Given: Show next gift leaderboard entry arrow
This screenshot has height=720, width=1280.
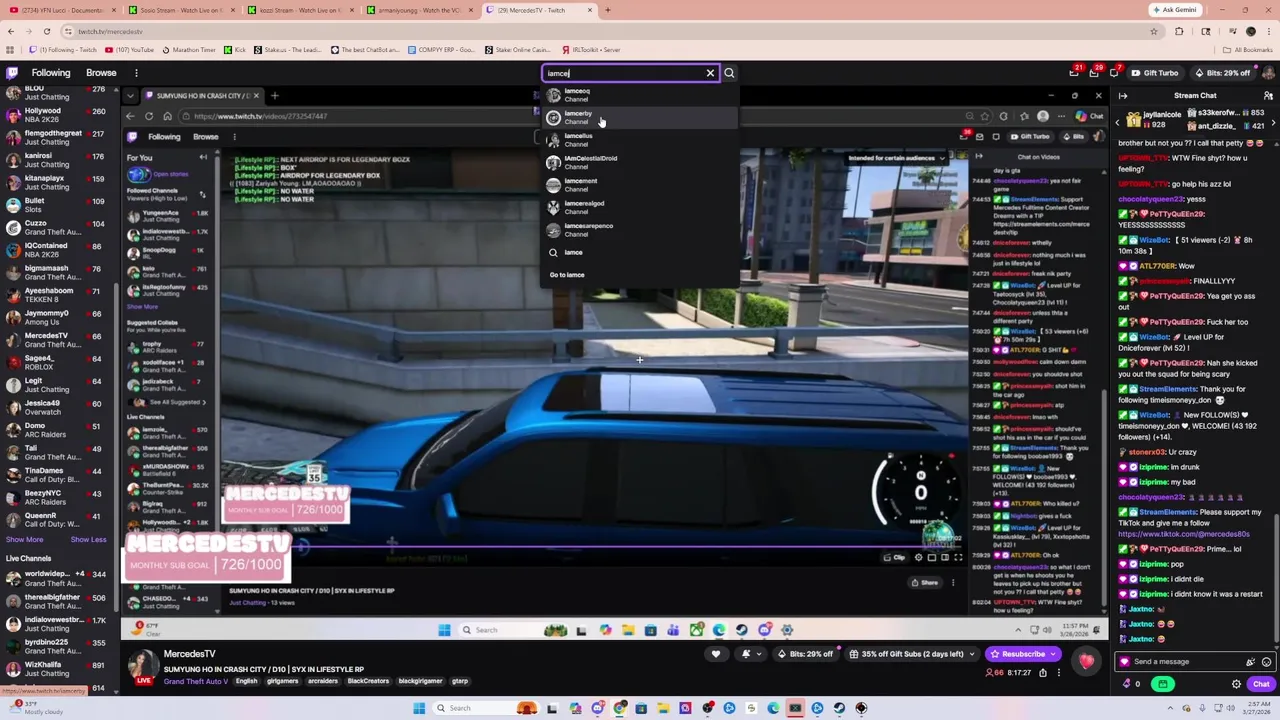Looking at the screenshot, I should (x=1273, y=122).
